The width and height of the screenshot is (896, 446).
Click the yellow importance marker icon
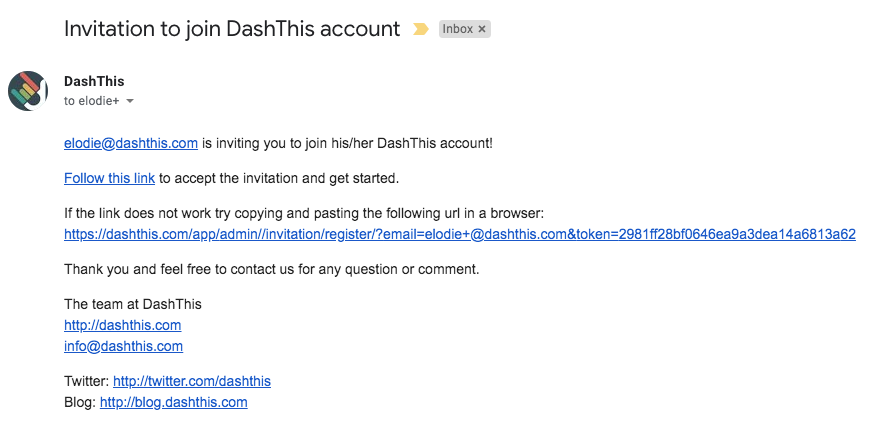pos(421,29)
